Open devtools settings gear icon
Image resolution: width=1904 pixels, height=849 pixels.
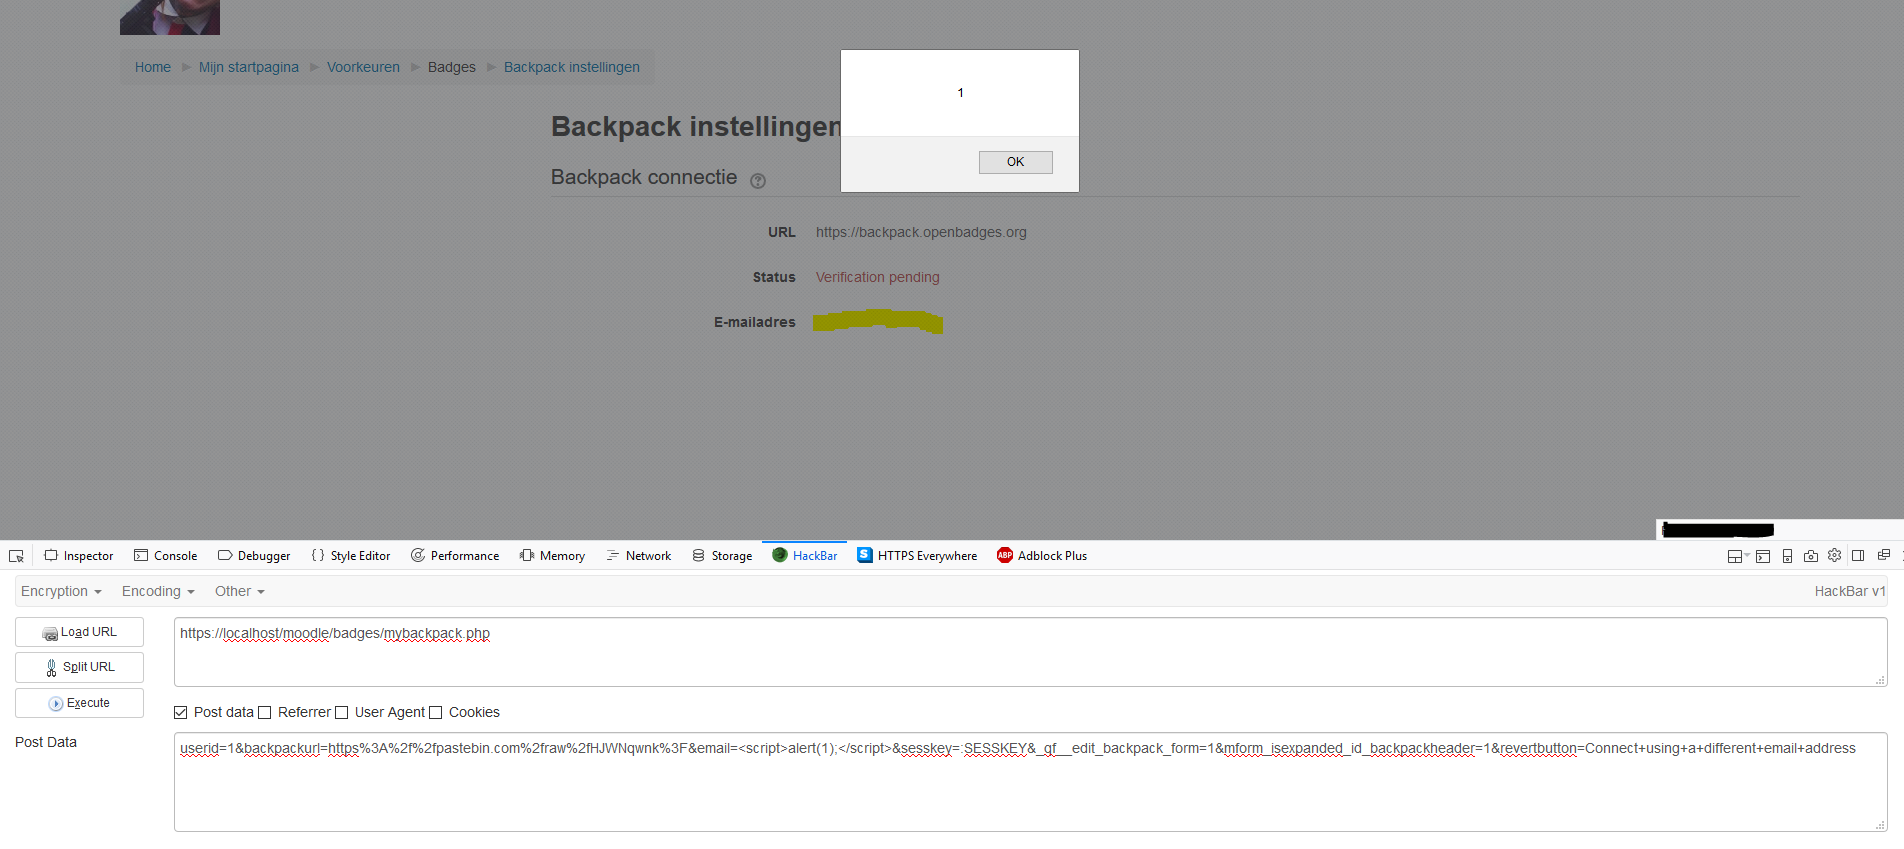pos(1835,555)
